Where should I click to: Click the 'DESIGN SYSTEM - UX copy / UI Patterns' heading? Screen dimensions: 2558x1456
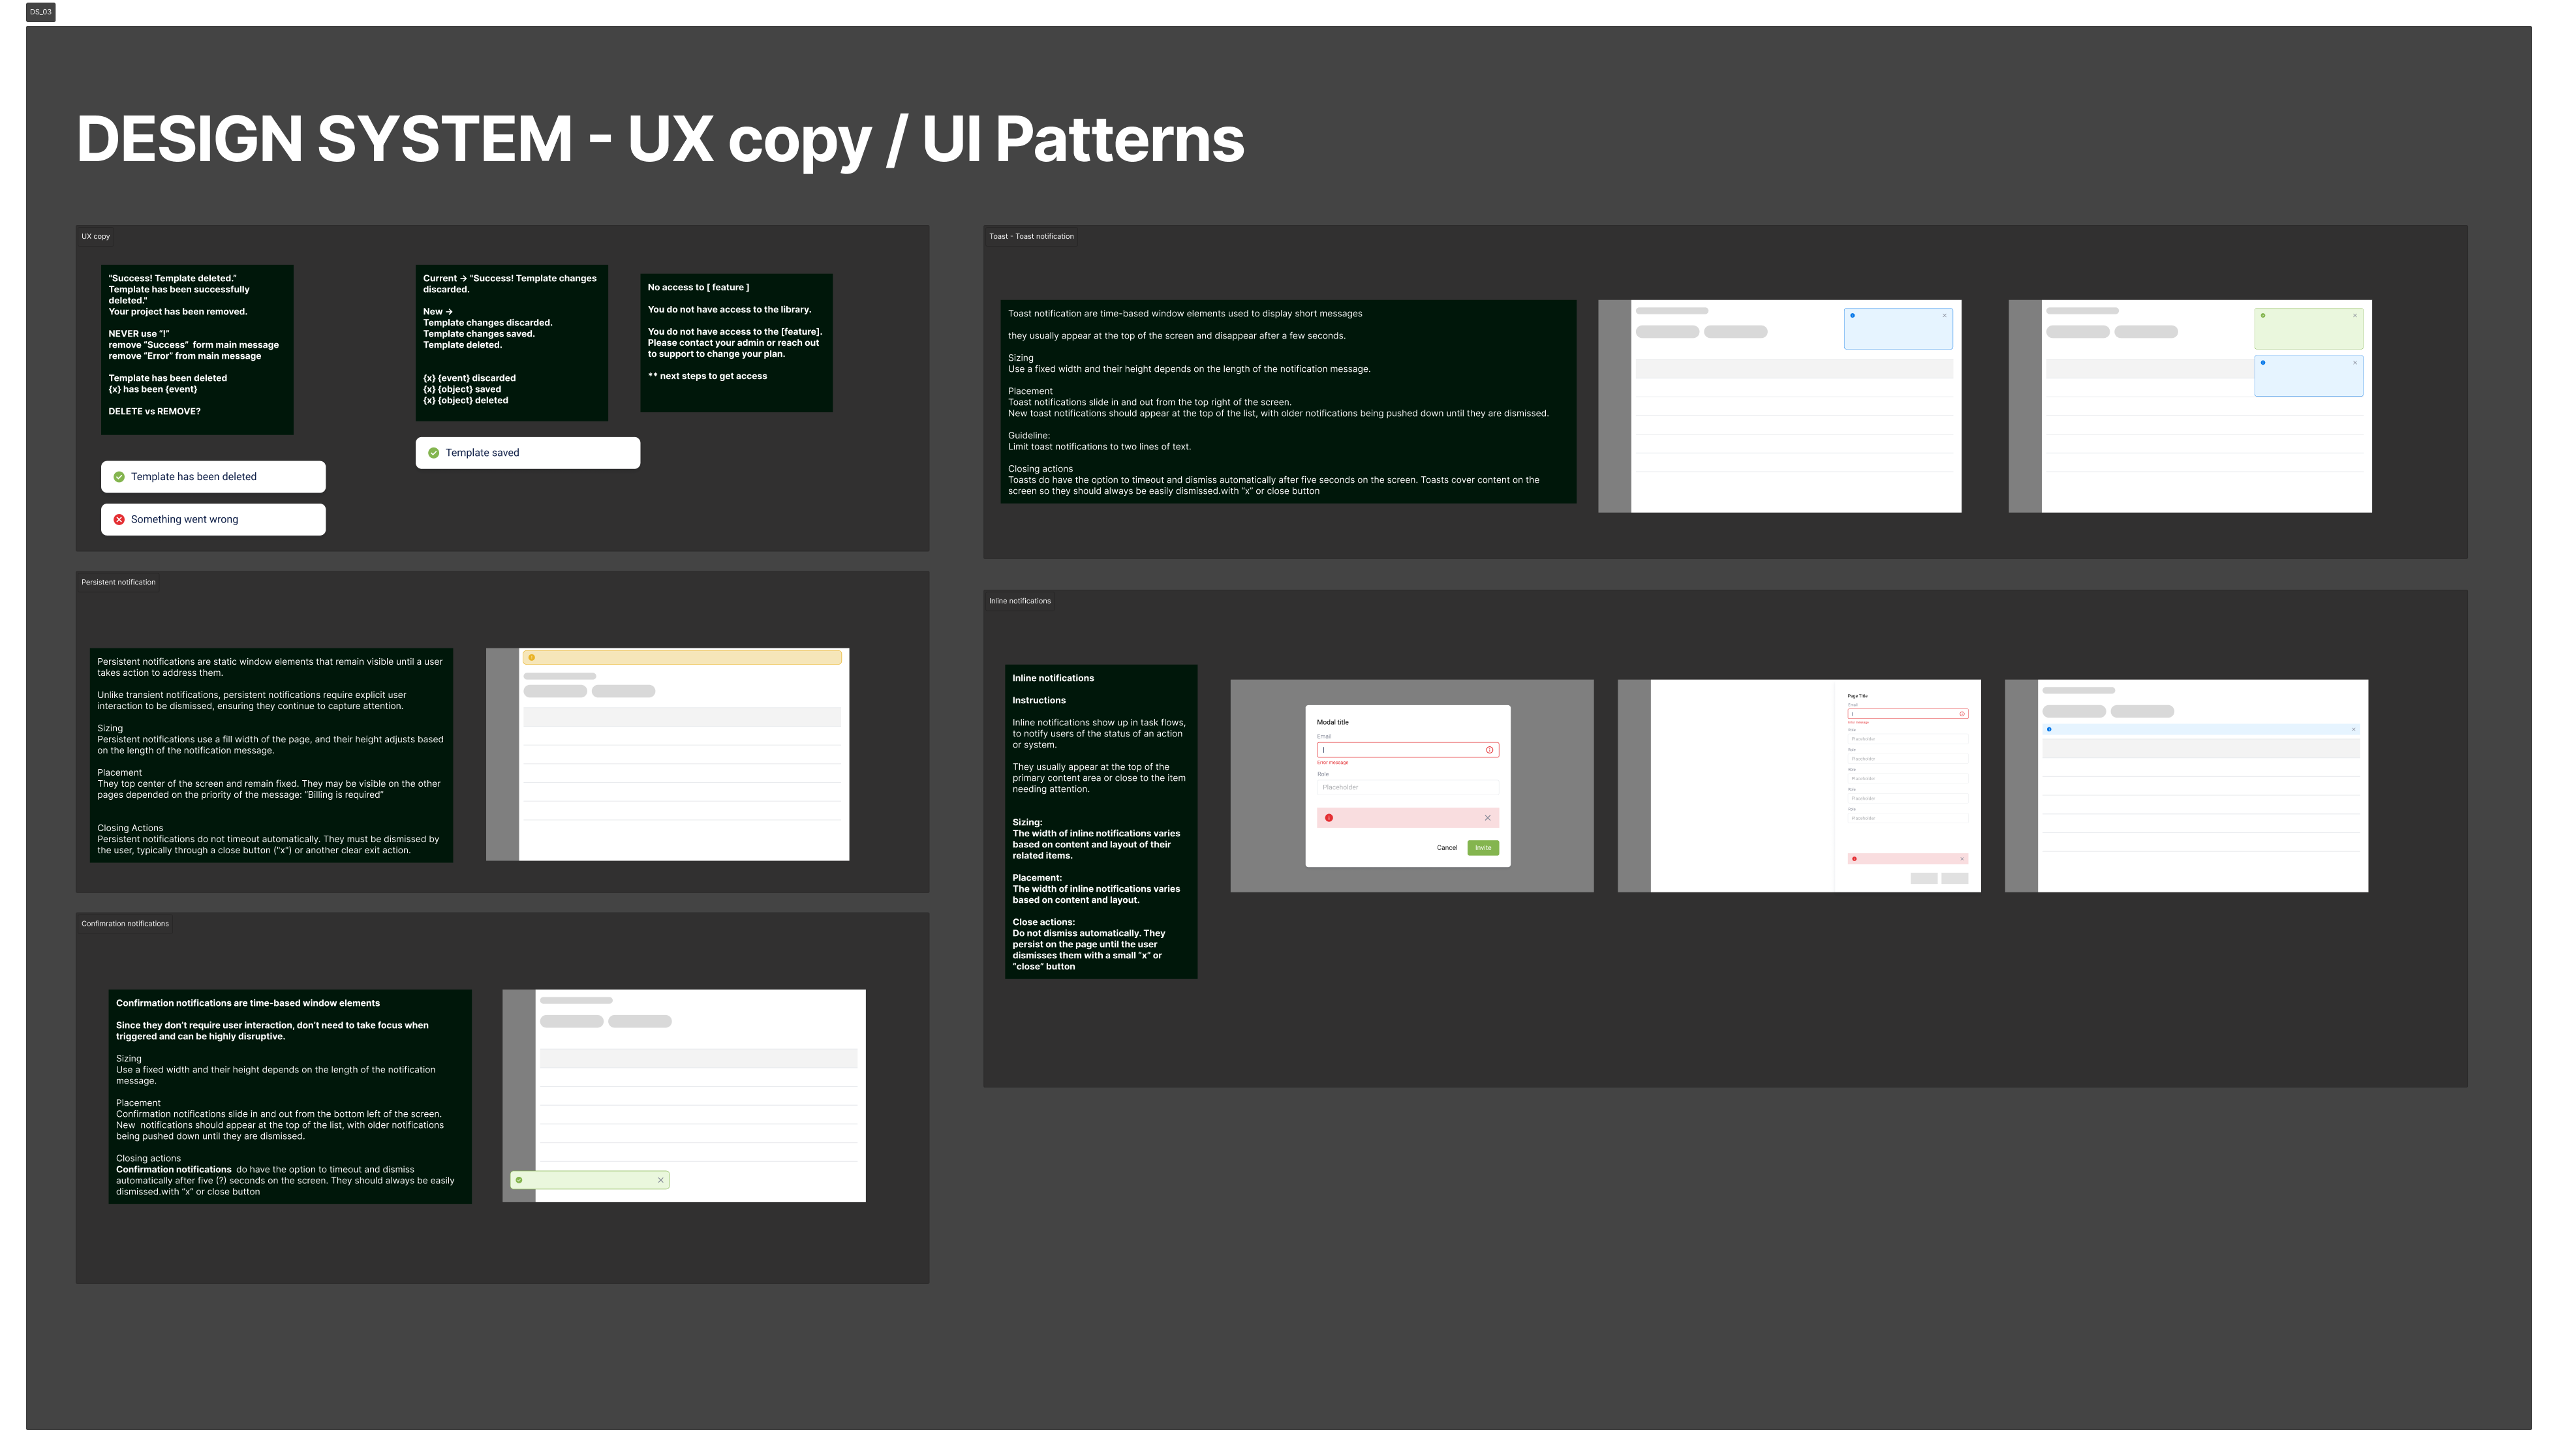660,139
